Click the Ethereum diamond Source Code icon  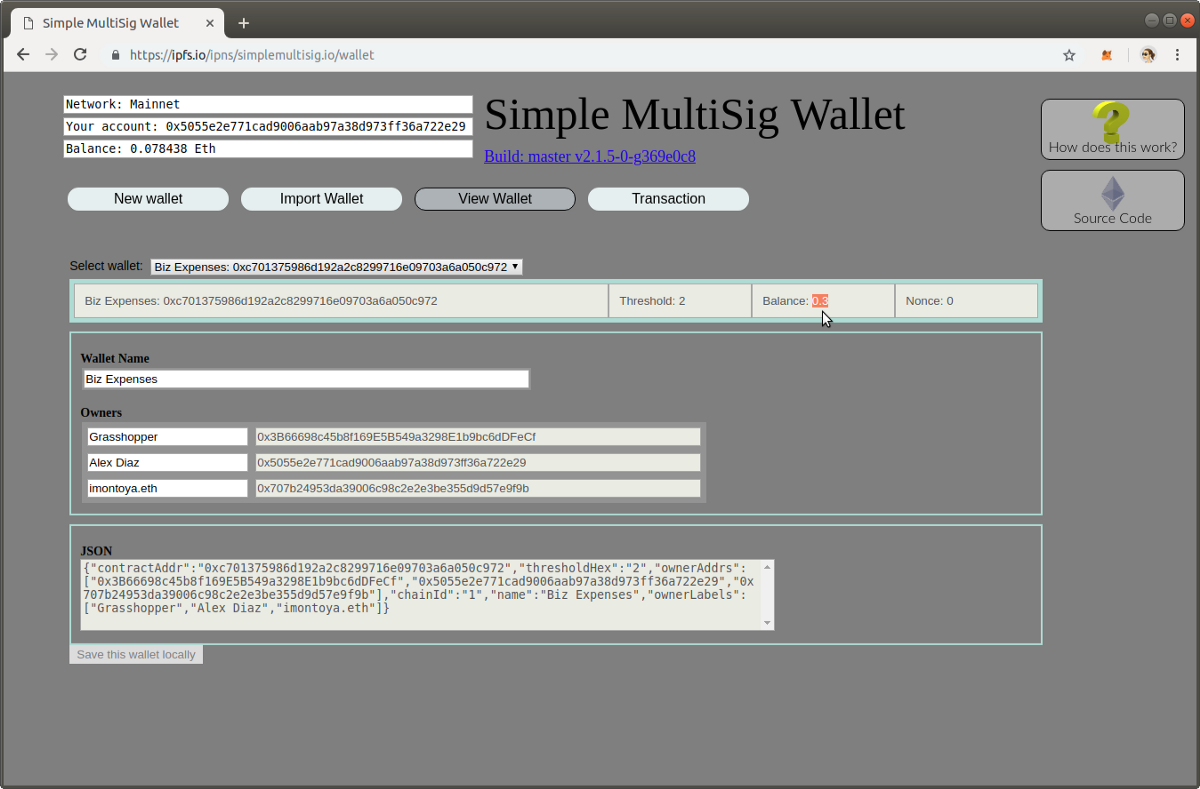1112,193
